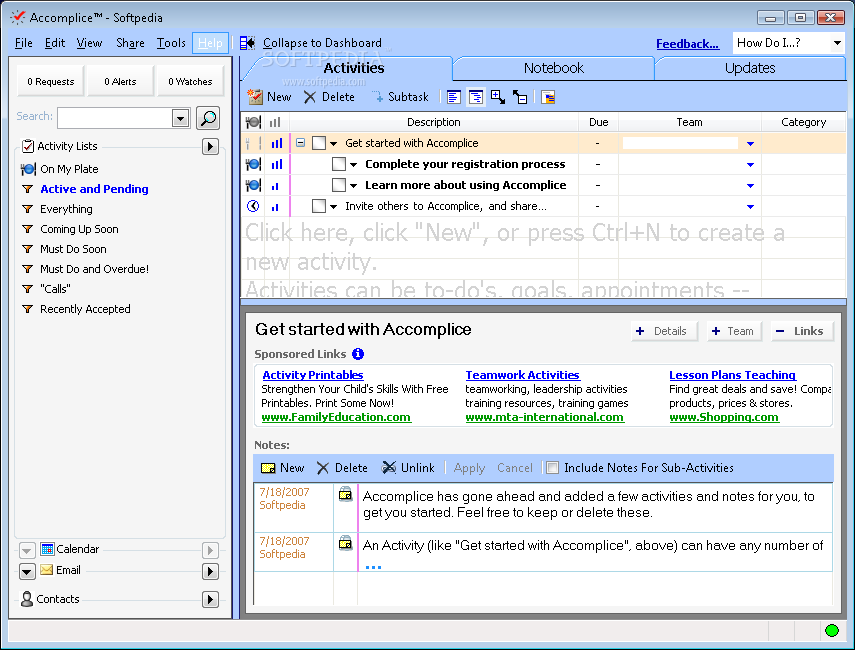The image size is (855, 650).
Task: Click the collapse all activities icon
Action: pos(520,97)
